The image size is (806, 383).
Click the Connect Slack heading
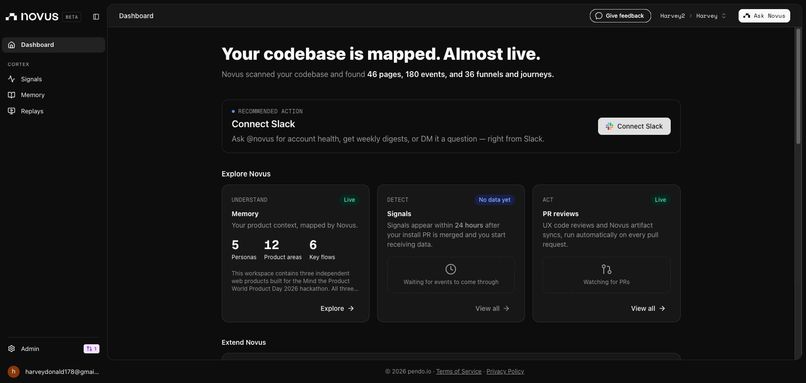tap(263, 124)
